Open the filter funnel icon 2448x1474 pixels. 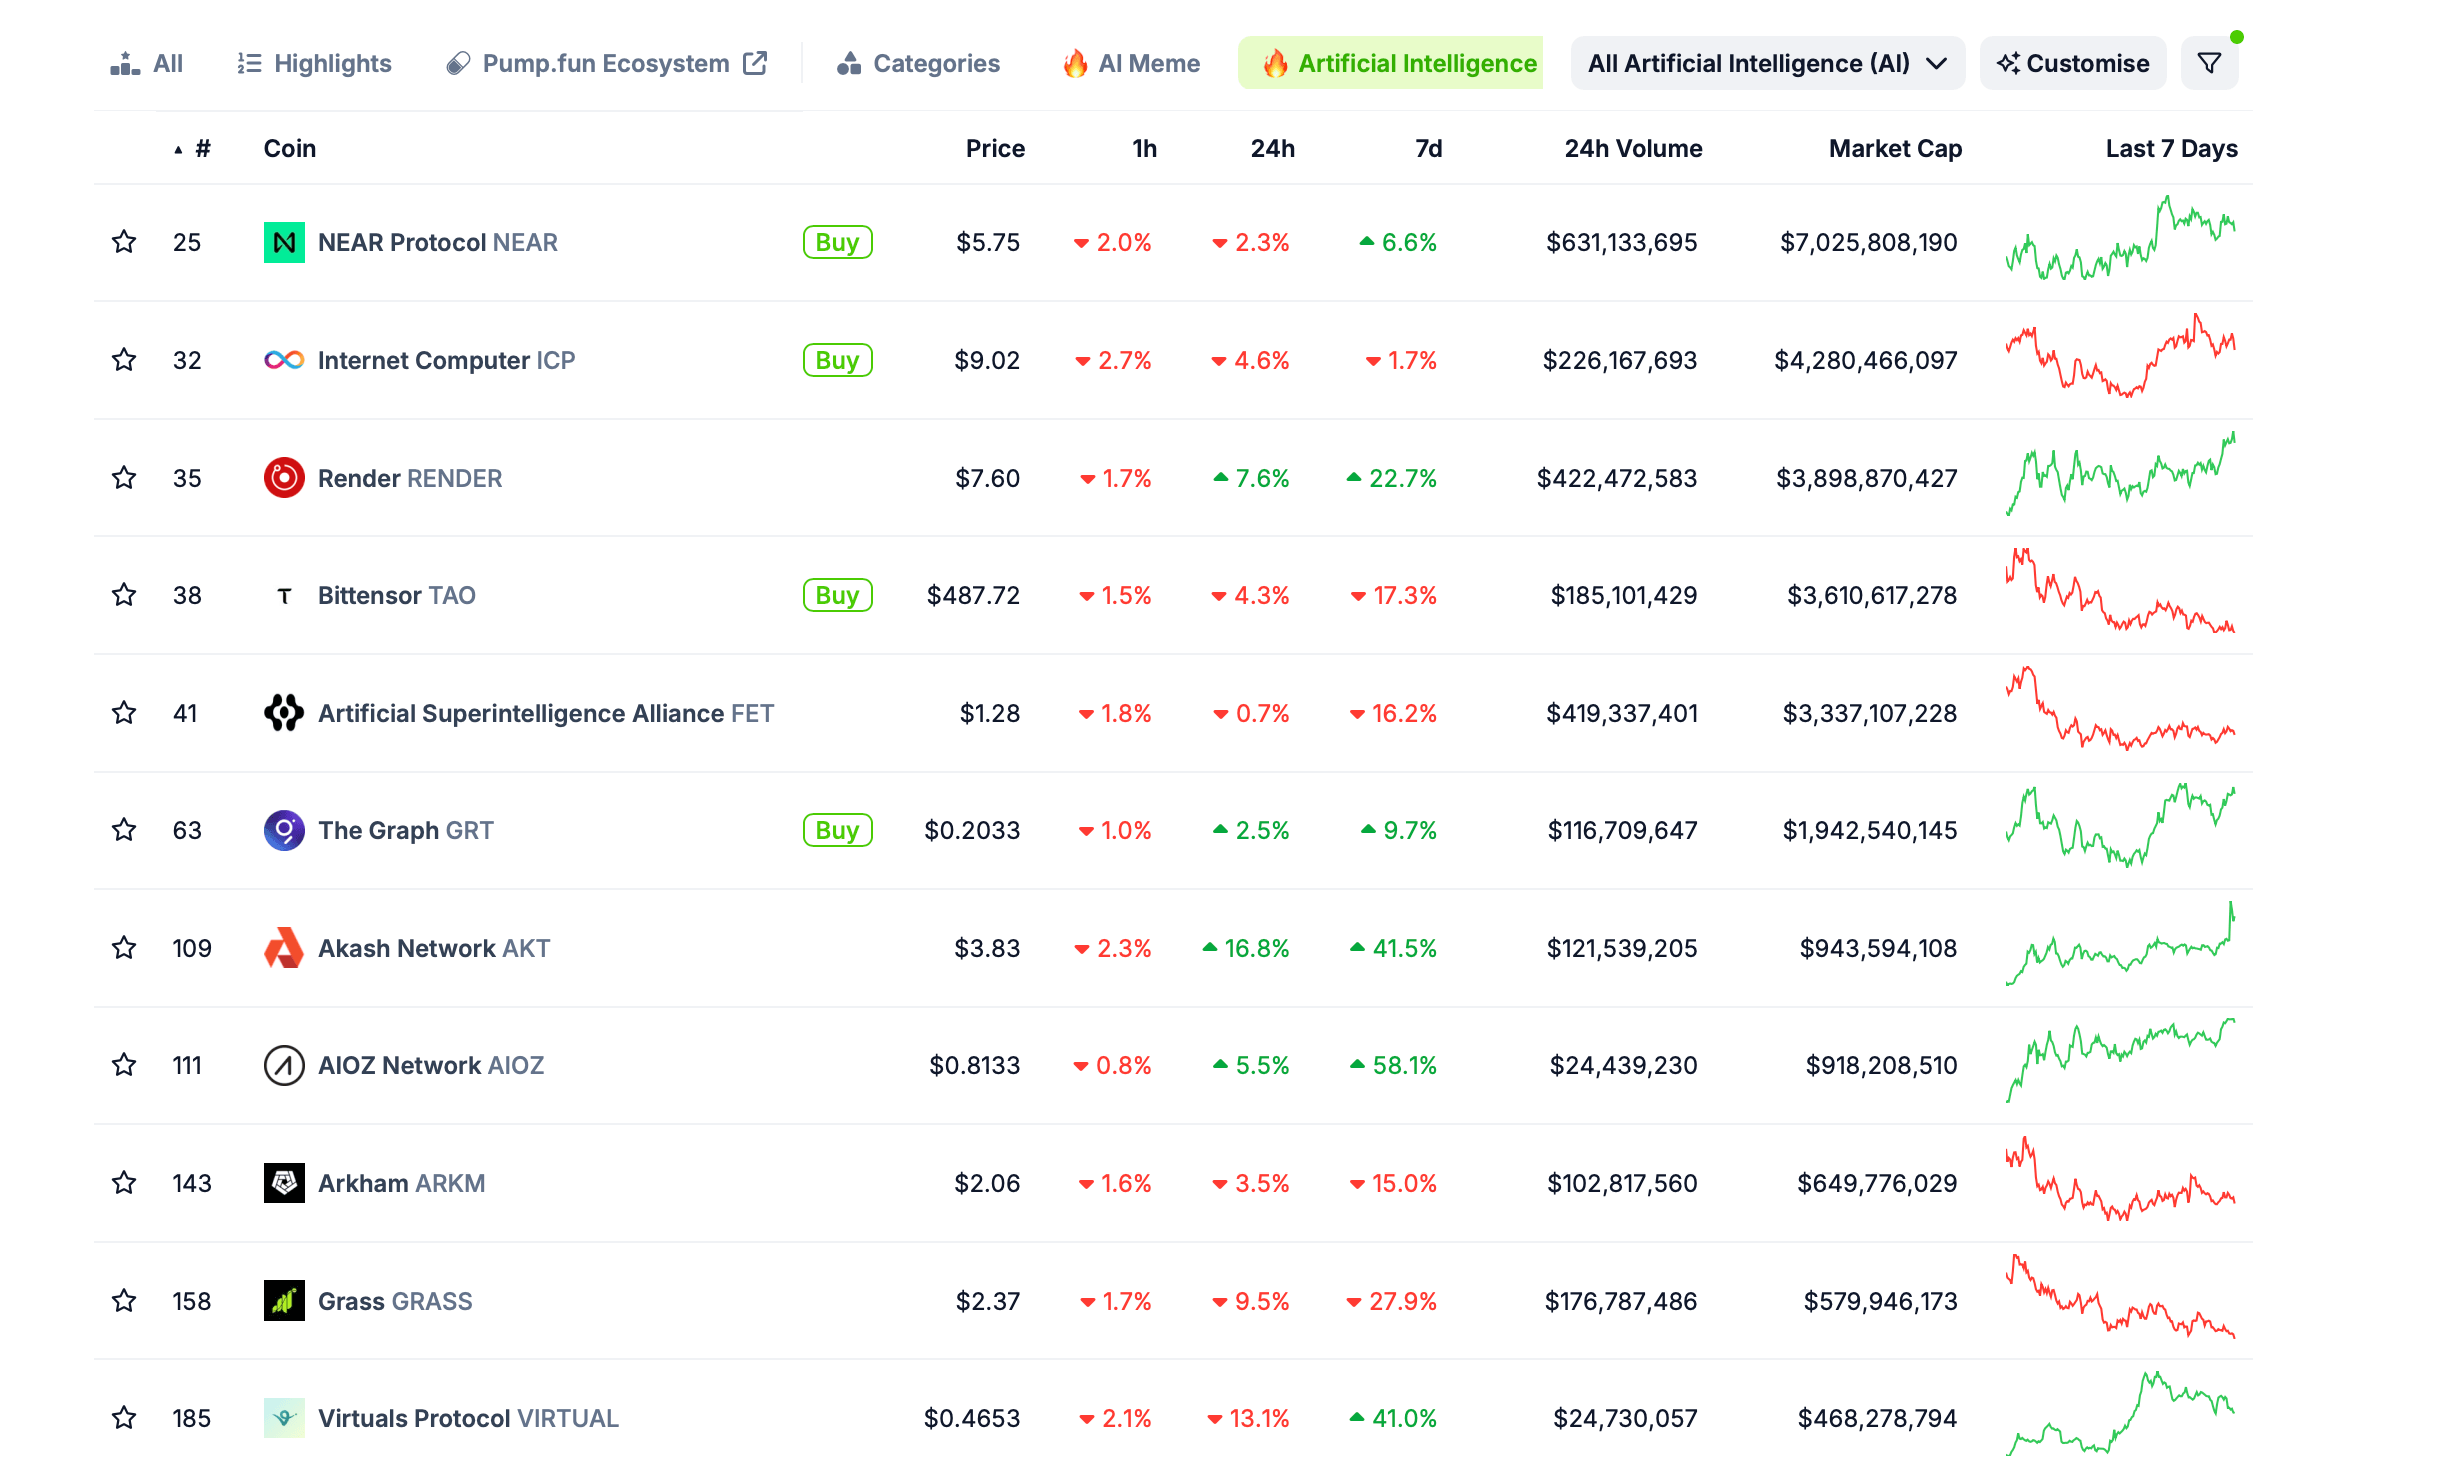click(2209, 63)
